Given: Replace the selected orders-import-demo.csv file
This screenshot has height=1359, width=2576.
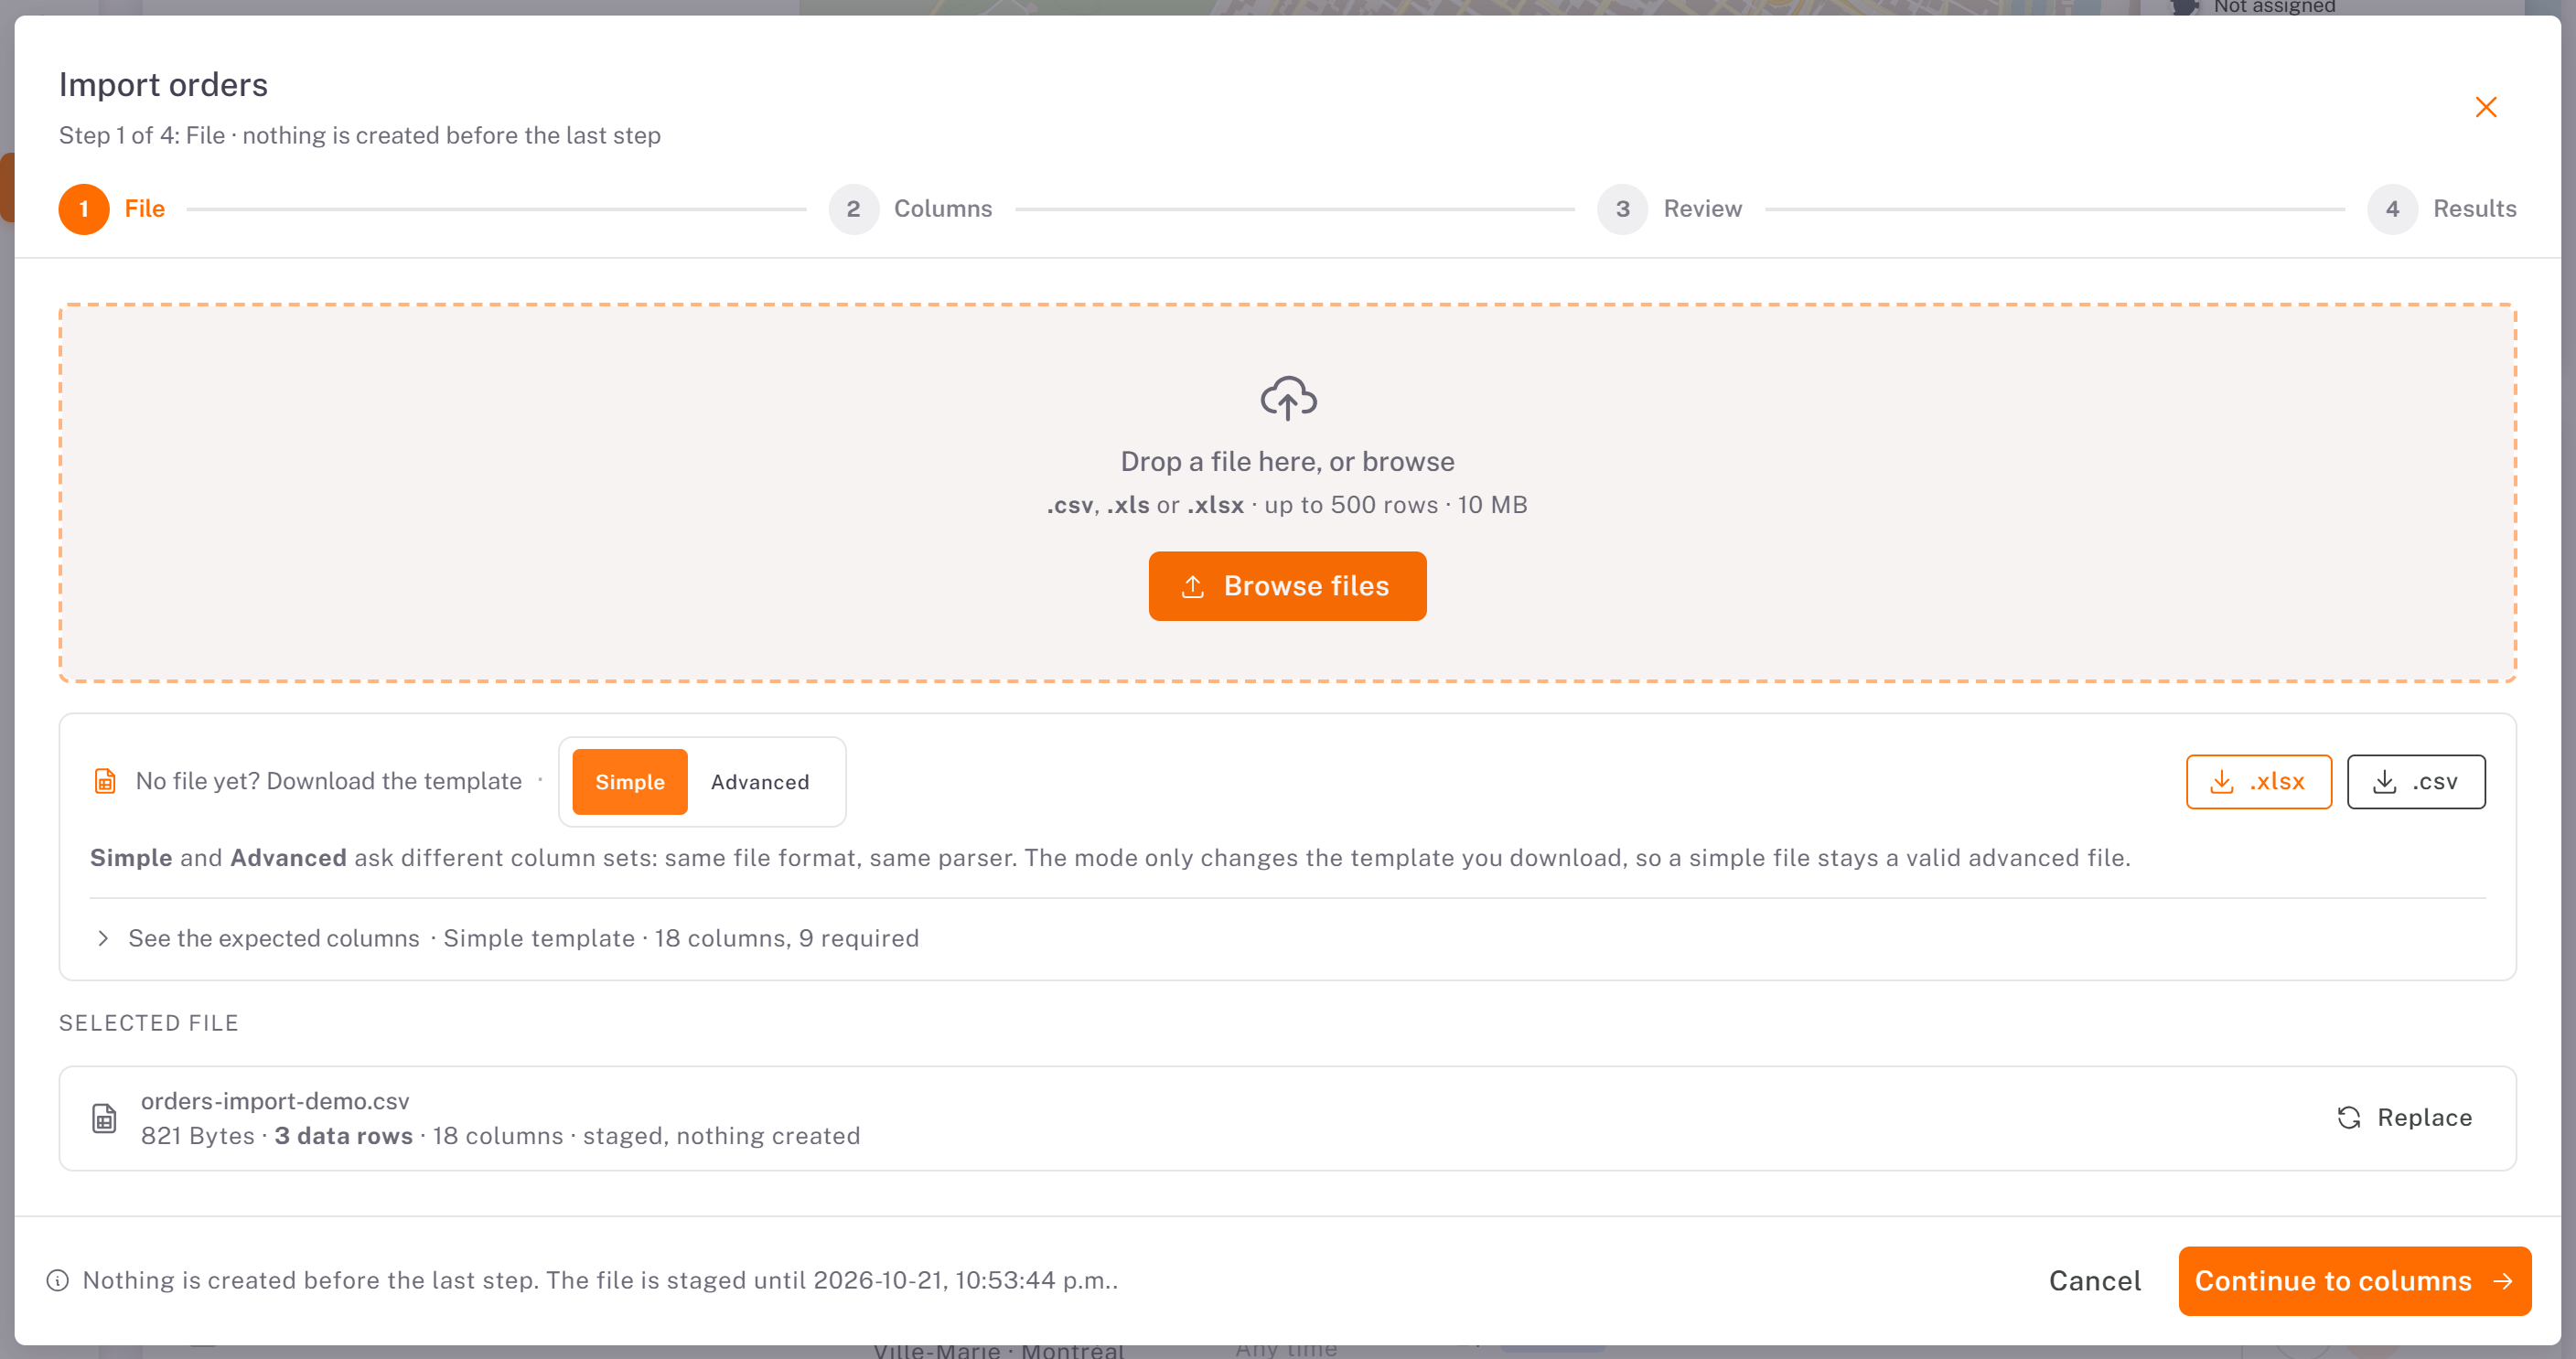Looking at the screenshot, I should 2404,1118.
